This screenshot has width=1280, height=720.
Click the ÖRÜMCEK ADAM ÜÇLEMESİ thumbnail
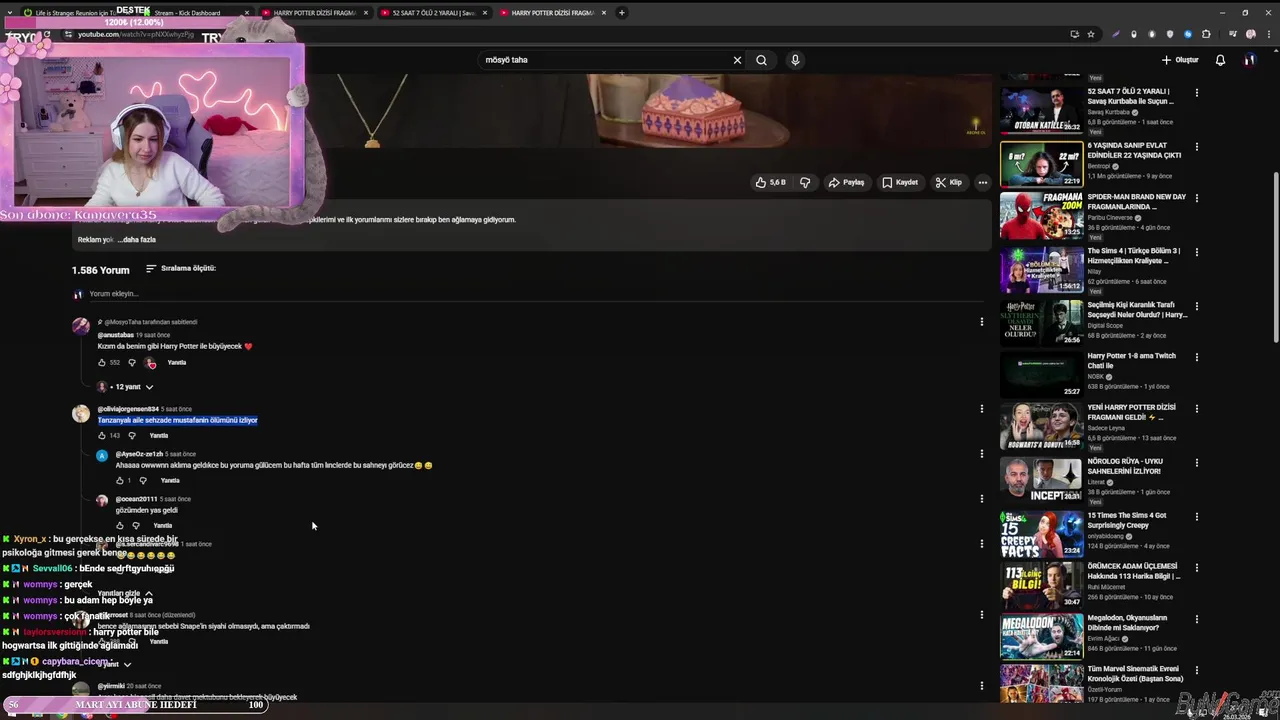pos(1041,584)
